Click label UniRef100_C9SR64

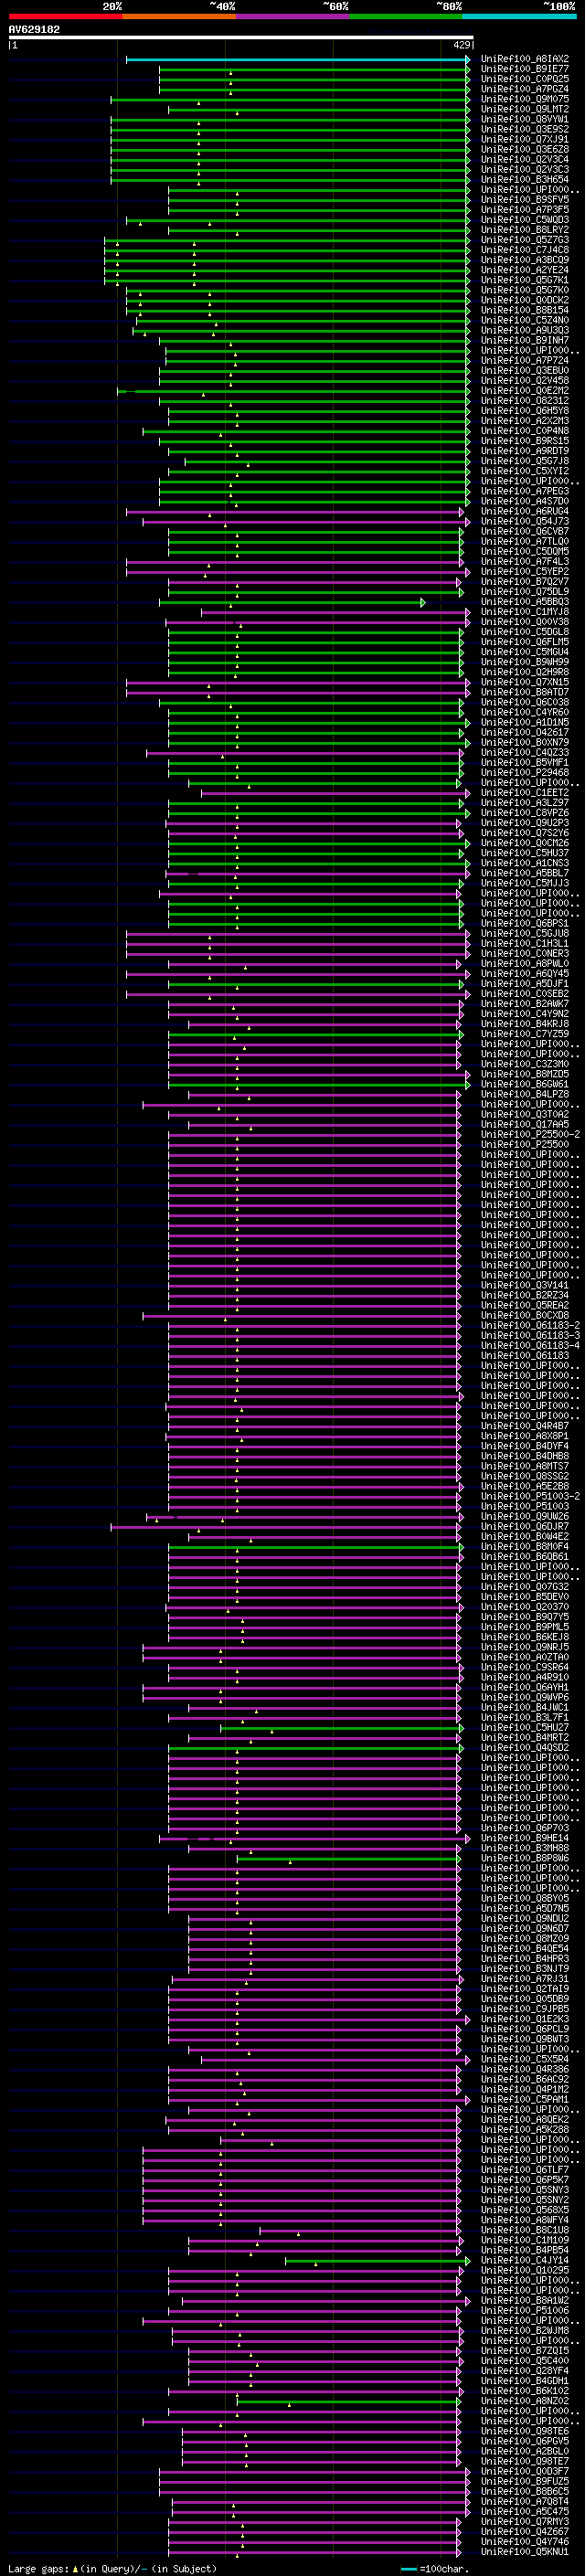524,1667
